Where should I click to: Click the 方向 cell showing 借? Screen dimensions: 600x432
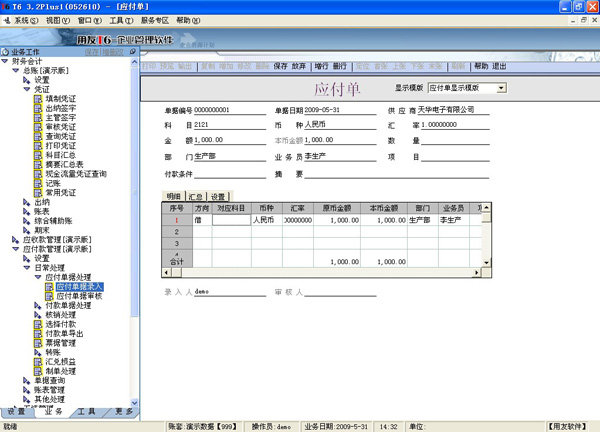(x=202, y=220)
